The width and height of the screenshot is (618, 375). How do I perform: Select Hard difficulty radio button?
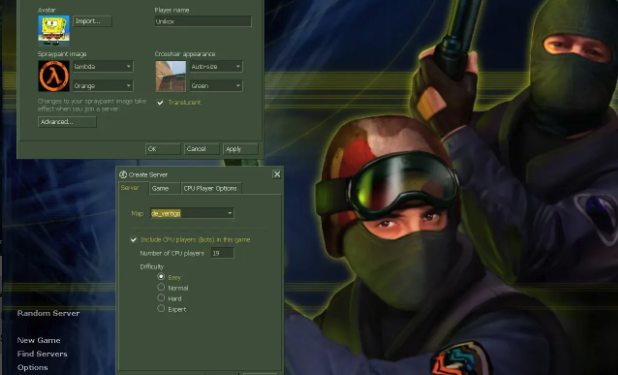[x=161, y=298]
